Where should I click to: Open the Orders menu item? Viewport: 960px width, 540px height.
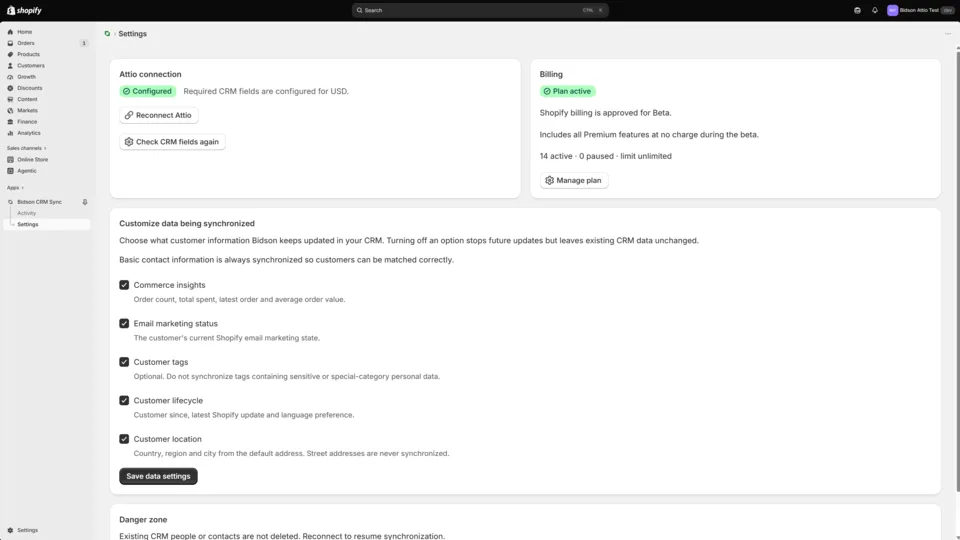[x=47, y=43]
